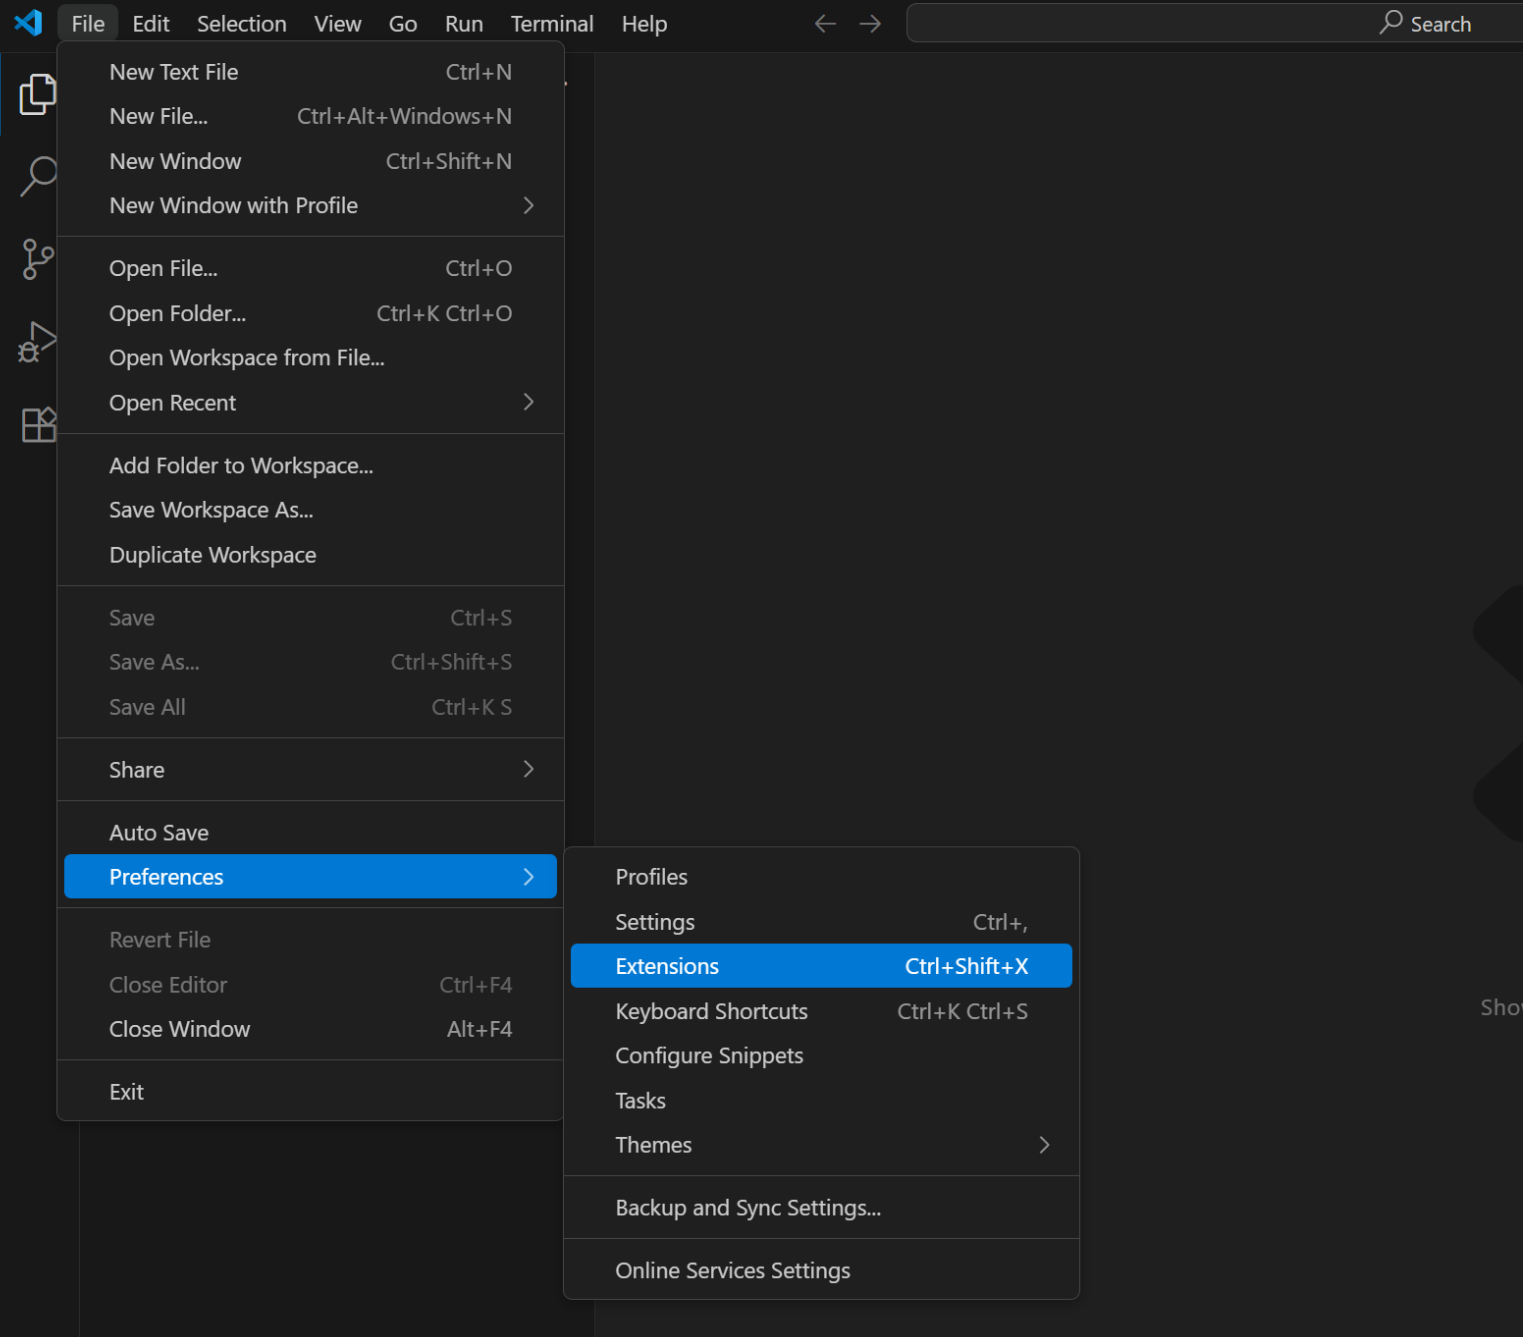Click the Close Editor entry
The width and height of the screenshot is (1523, 1337).
pyautogui.click(x=310, y=985)
